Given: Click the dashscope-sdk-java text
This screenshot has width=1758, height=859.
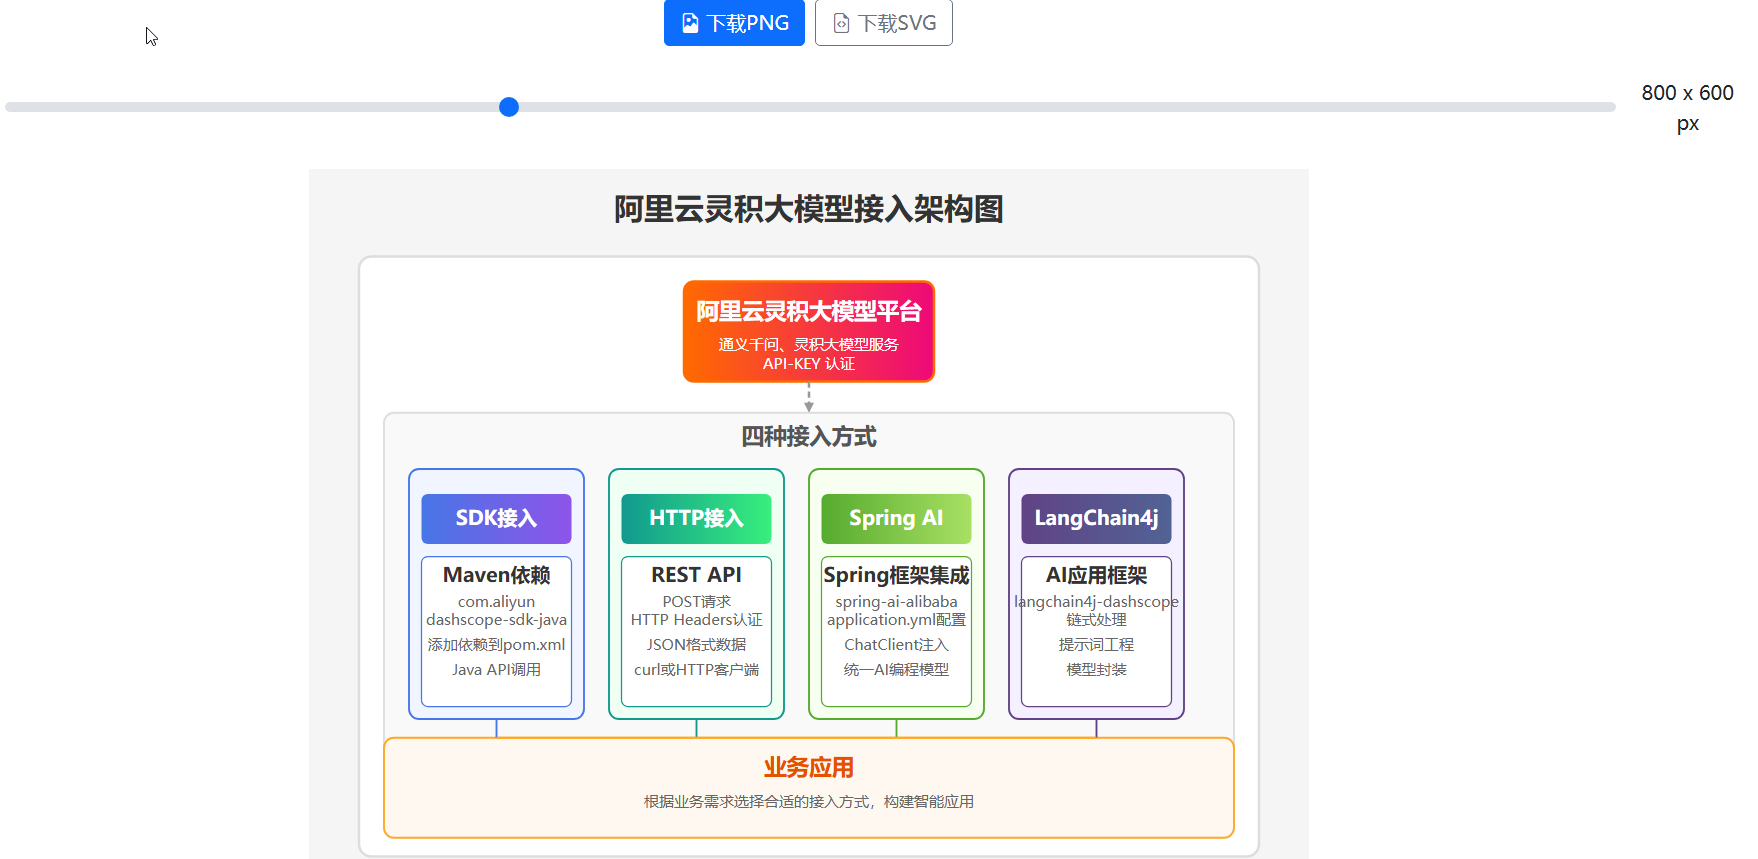Looking at the screenshot, I should (496, 620).
